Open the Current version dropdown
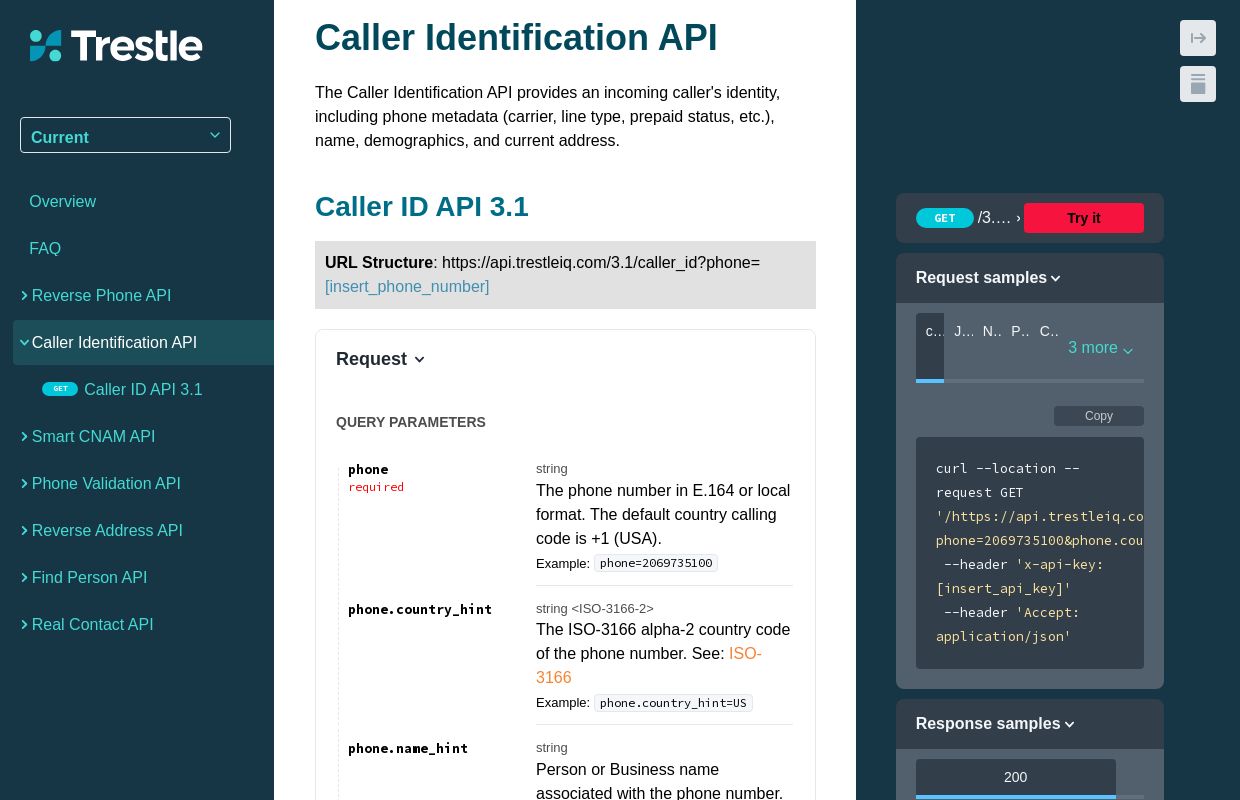 (125, 135)
